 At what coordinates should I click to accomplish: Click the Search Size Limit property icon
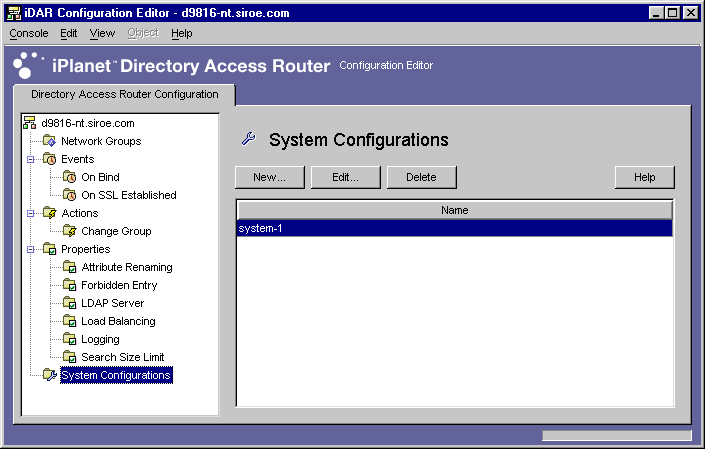click(69, 356)
